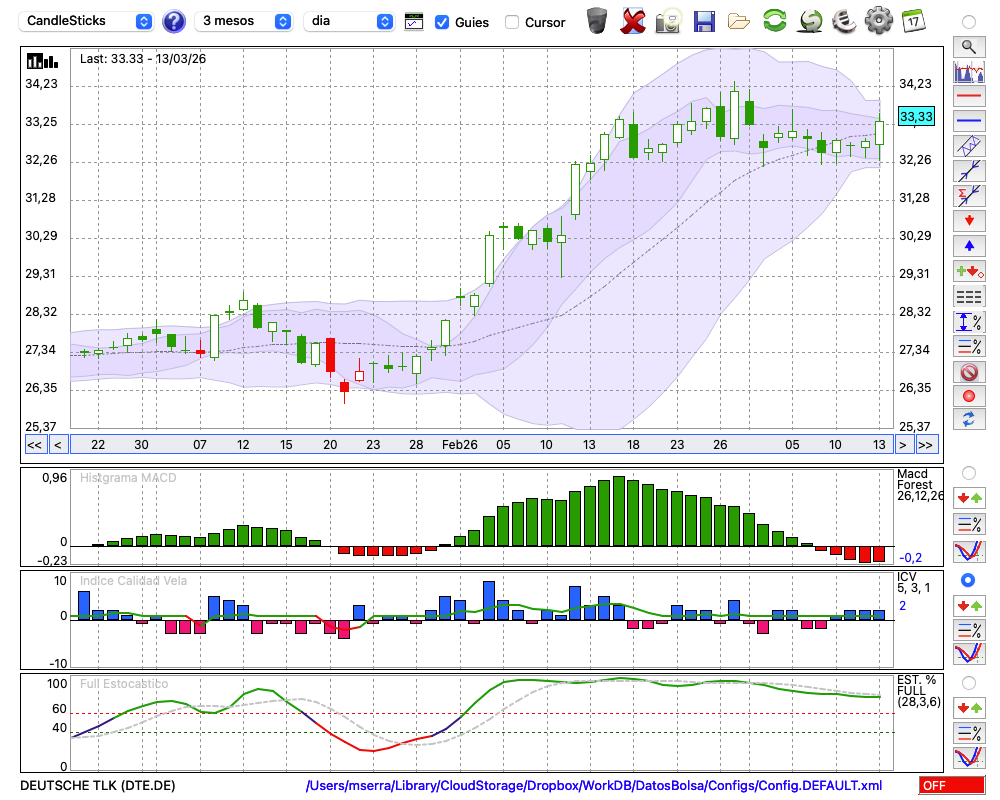Click the magnifier zoom tool in the right sidebar

coord(968,46)
